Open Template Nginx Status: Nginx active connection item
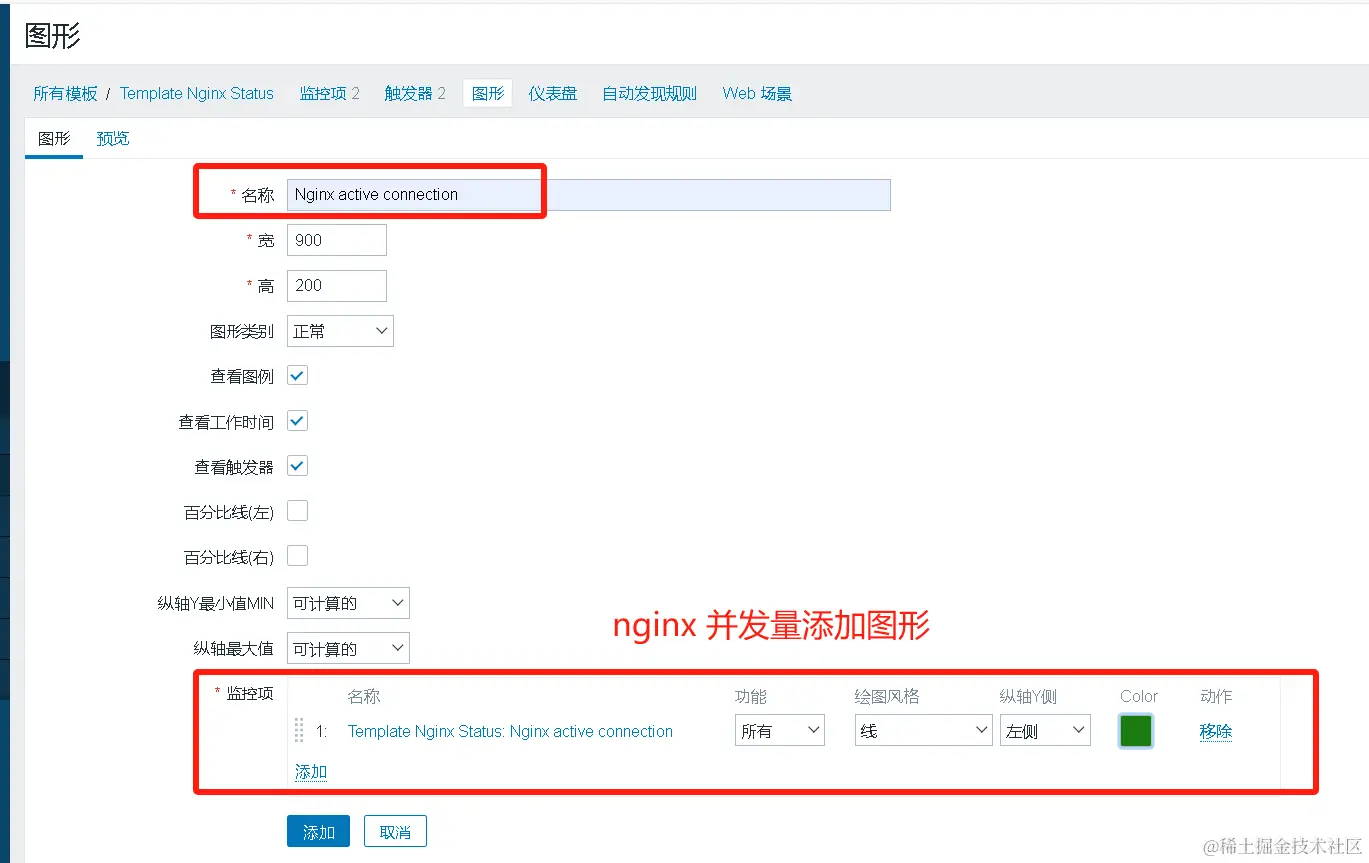 click(x=510, y=731)
